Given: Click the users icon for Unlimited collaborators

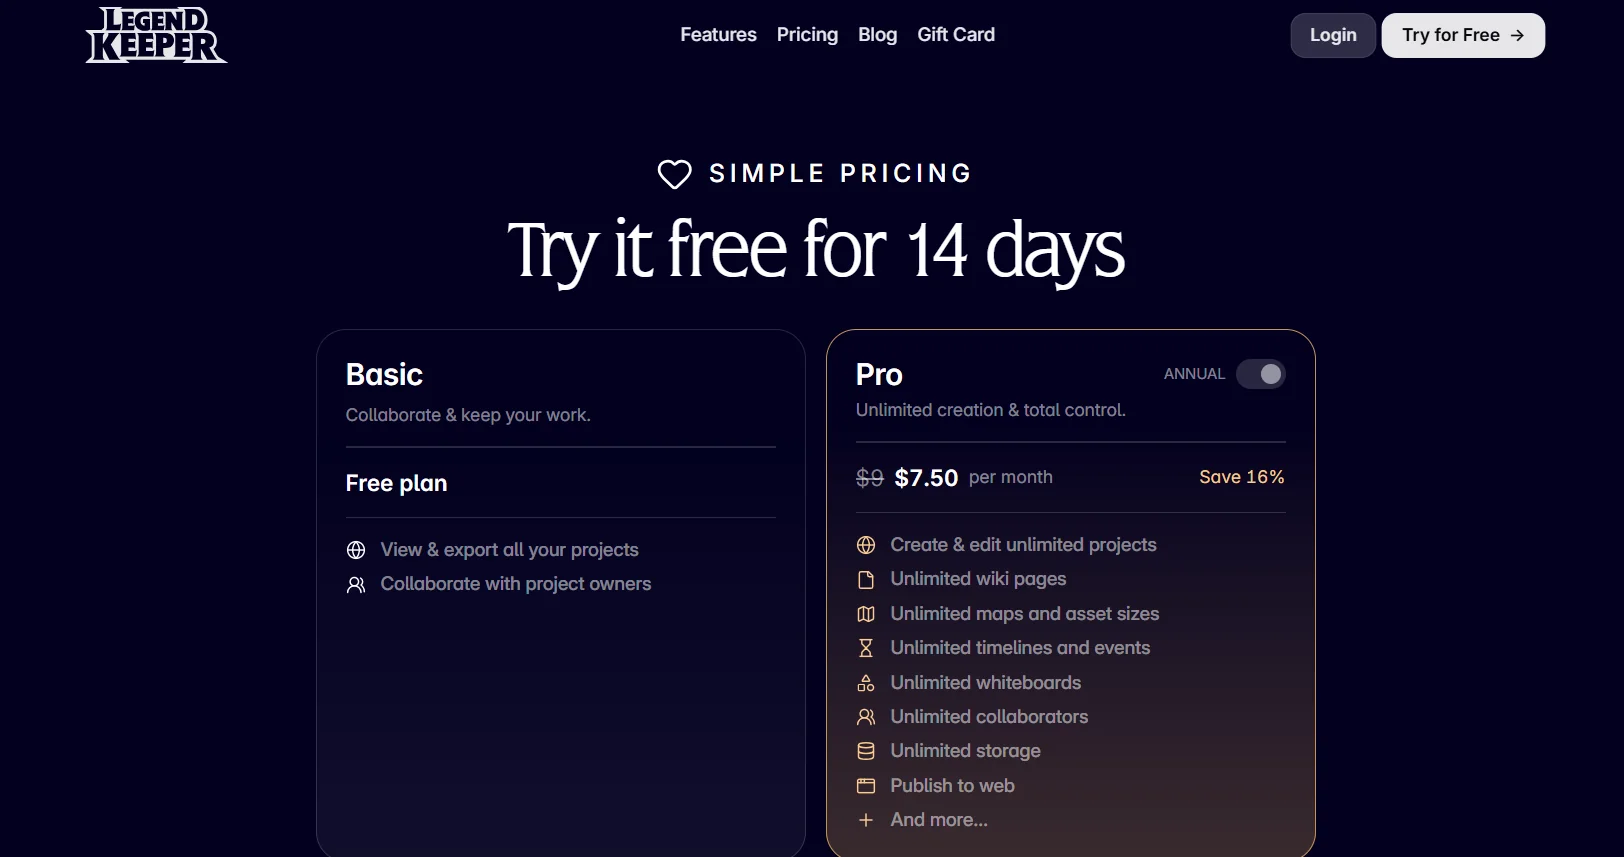Looking at the screenshot, I should click(866, 717).
